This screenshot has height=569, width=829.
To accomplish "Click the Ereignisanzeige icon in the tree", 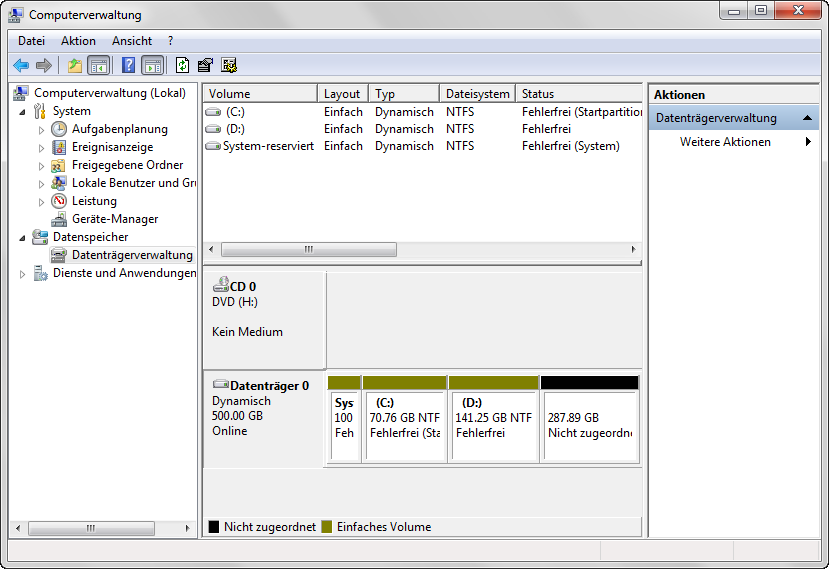I will click(59, 147).
